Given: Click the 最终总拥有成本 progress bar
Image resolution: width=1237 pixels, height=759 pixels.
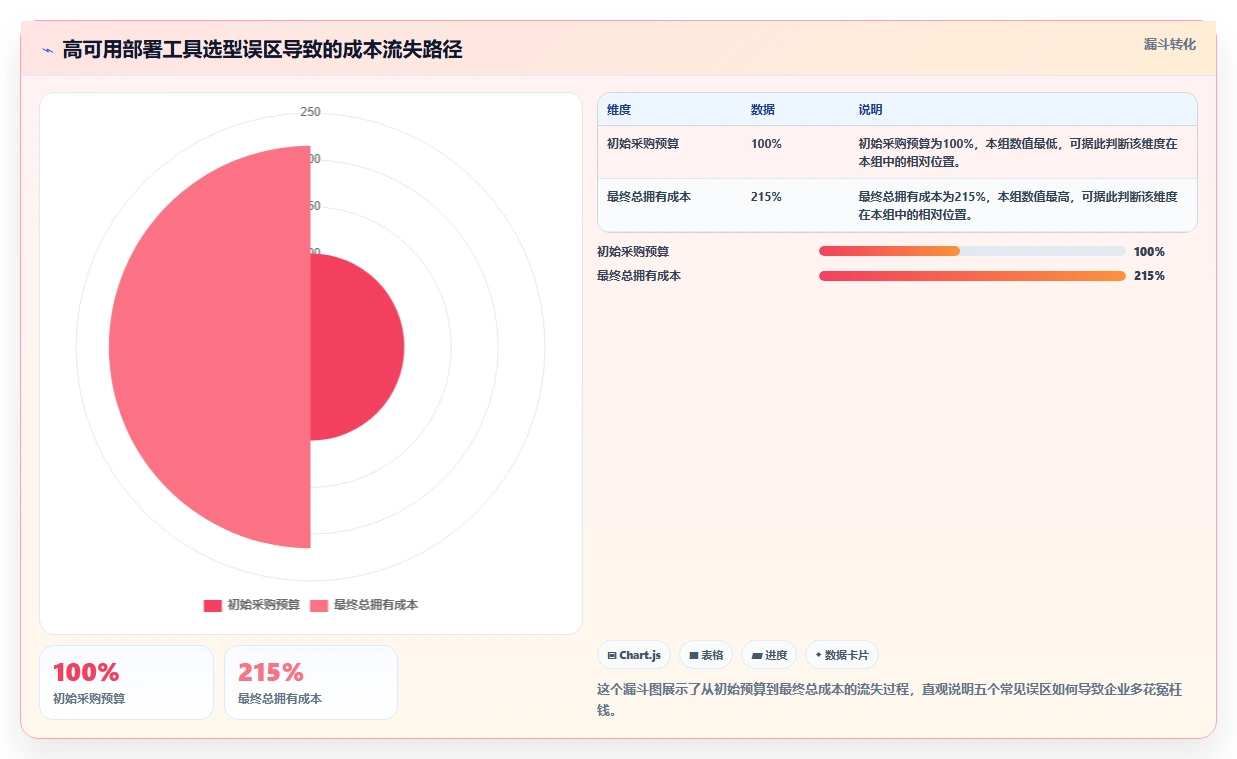Looking at the screenshot, I should (972, 276).
